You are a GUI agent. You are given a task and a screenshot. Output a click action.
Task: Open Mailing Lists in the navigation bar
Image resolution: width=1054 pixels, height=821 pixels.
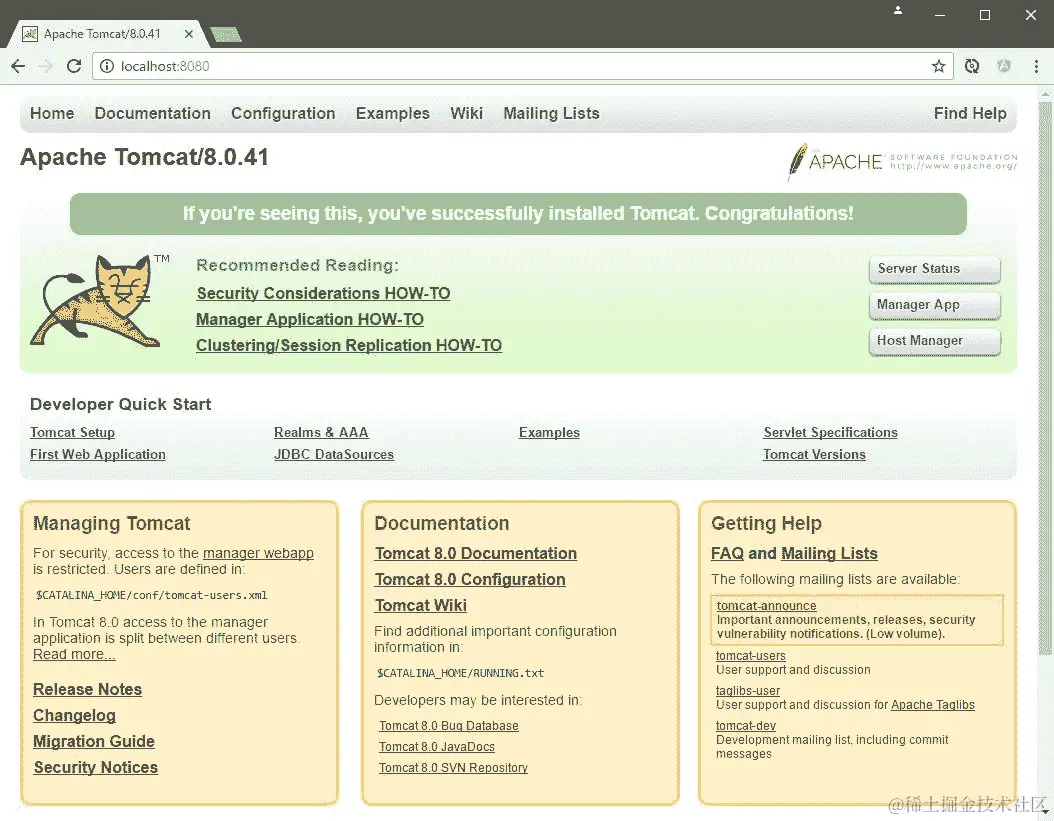coord(551,114)
